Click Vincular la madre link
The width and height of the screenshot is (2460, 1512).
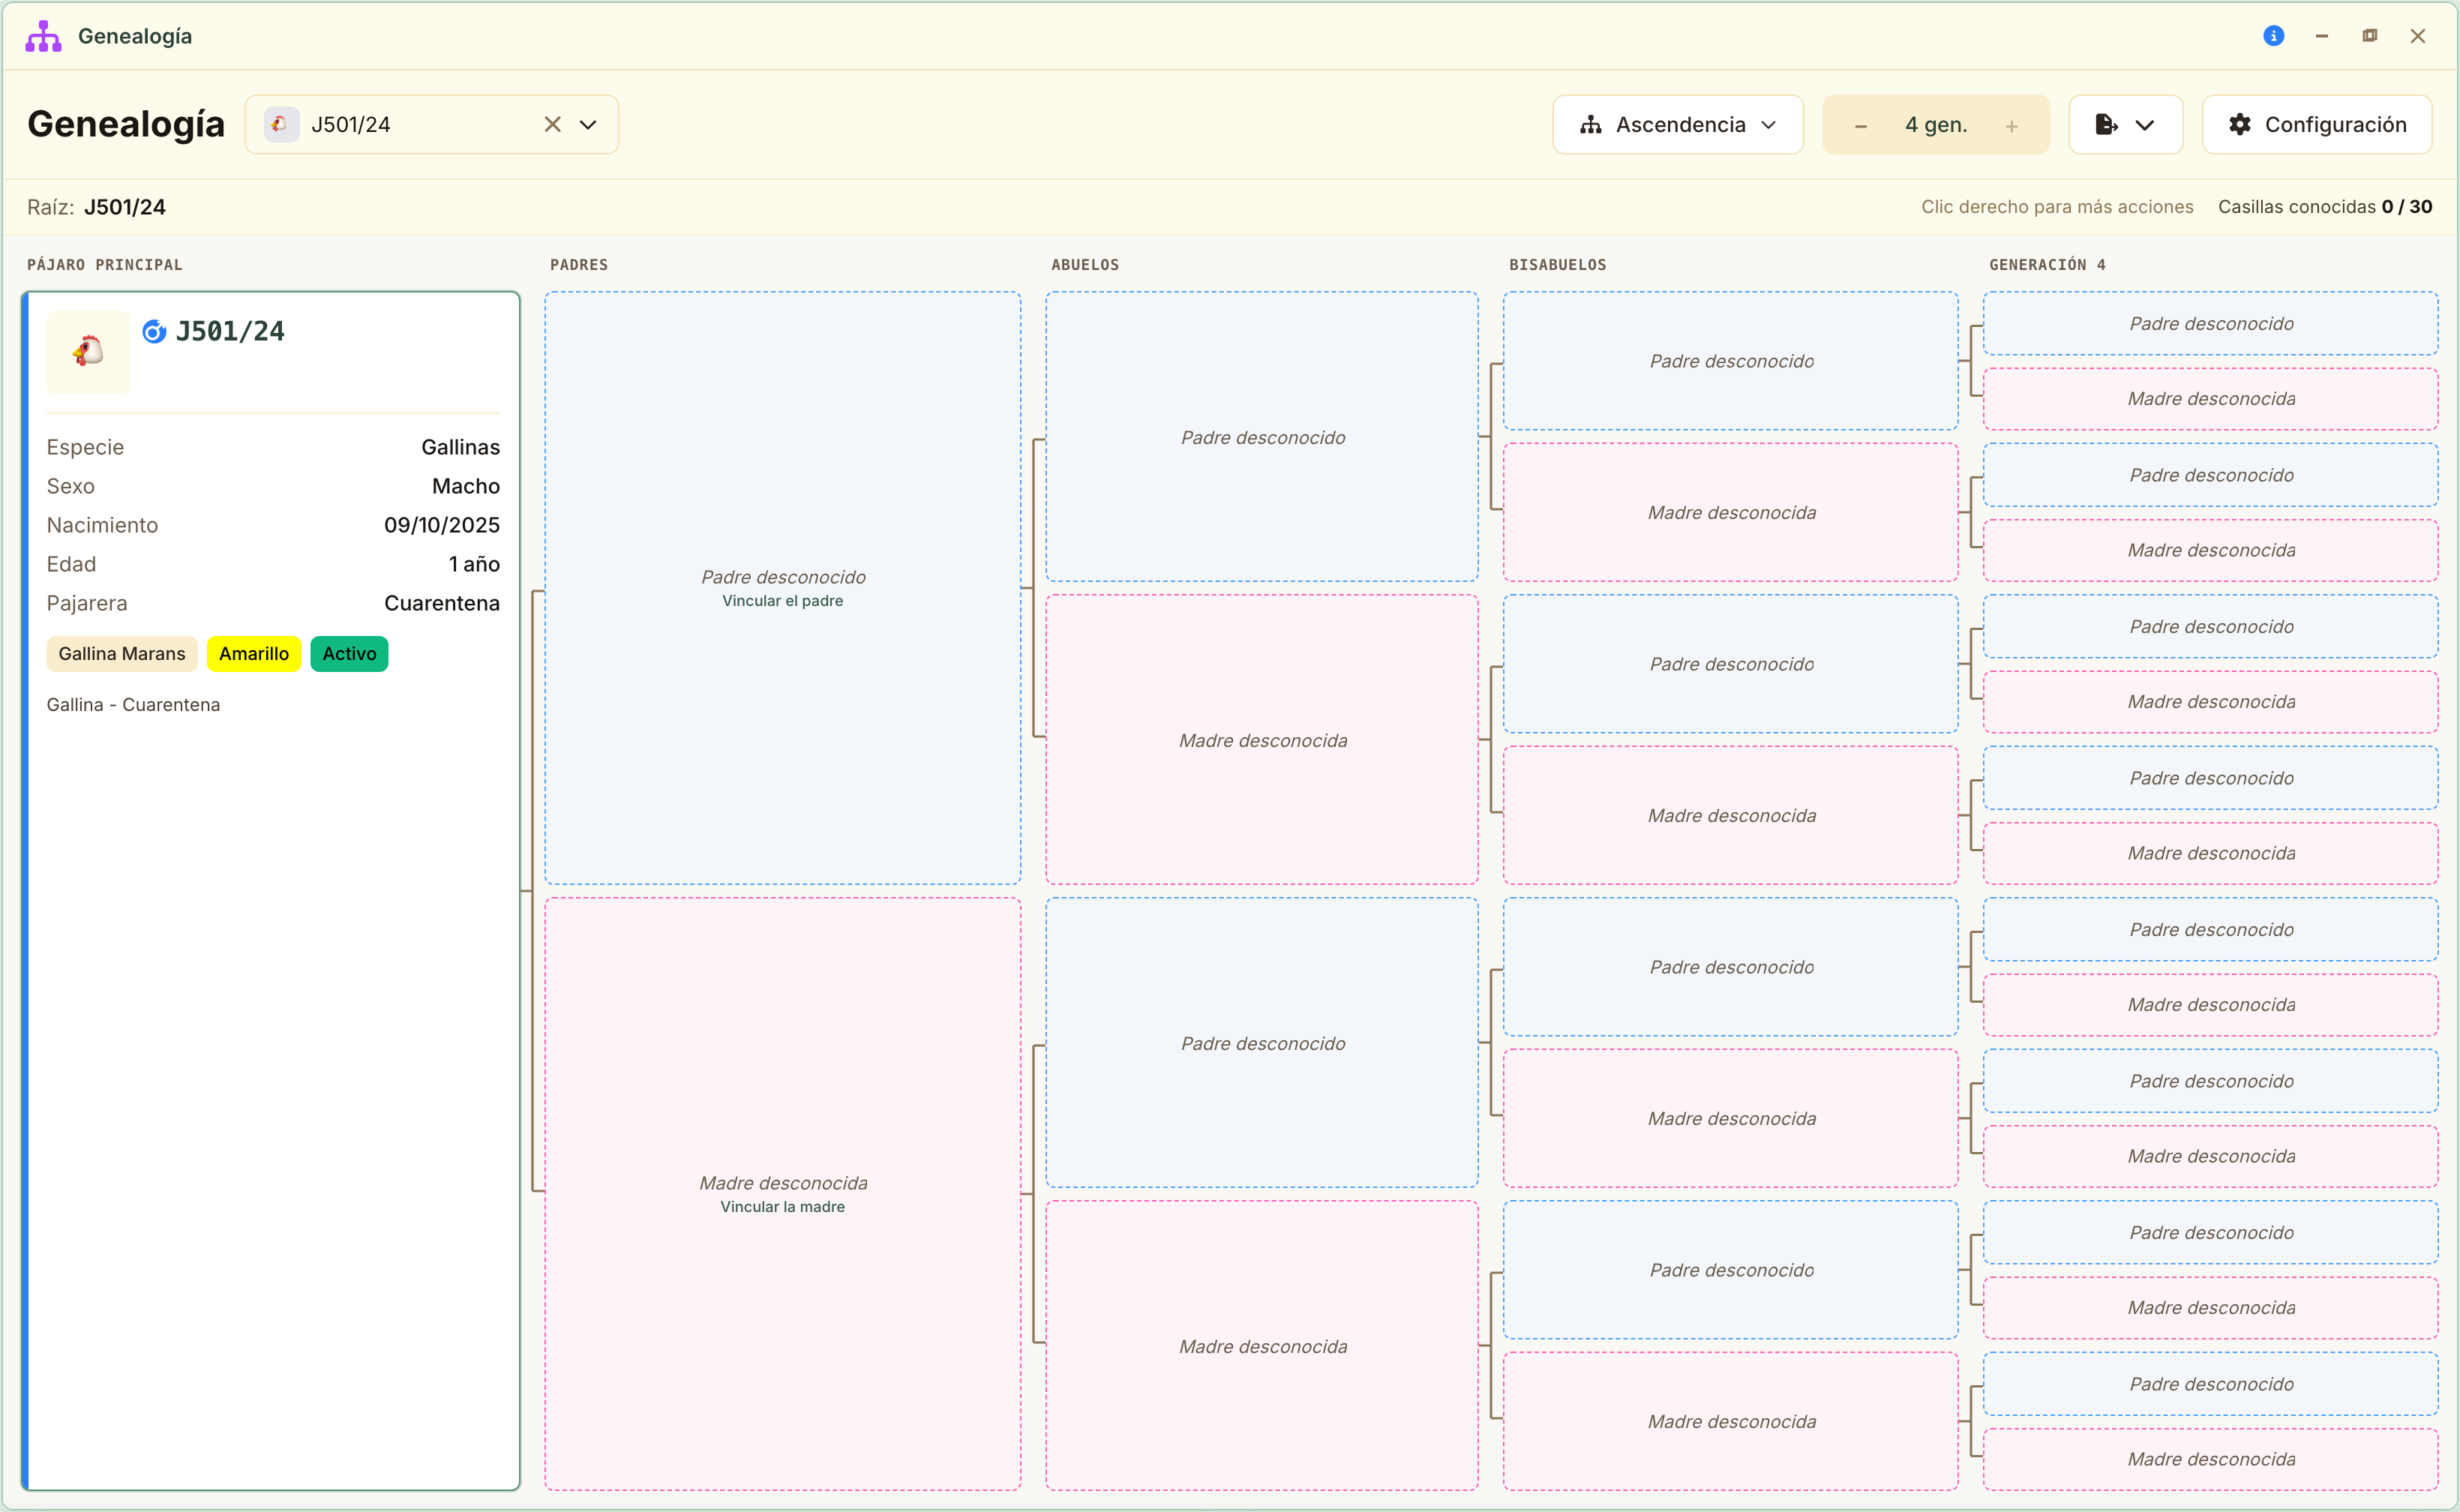point(782,1207)
